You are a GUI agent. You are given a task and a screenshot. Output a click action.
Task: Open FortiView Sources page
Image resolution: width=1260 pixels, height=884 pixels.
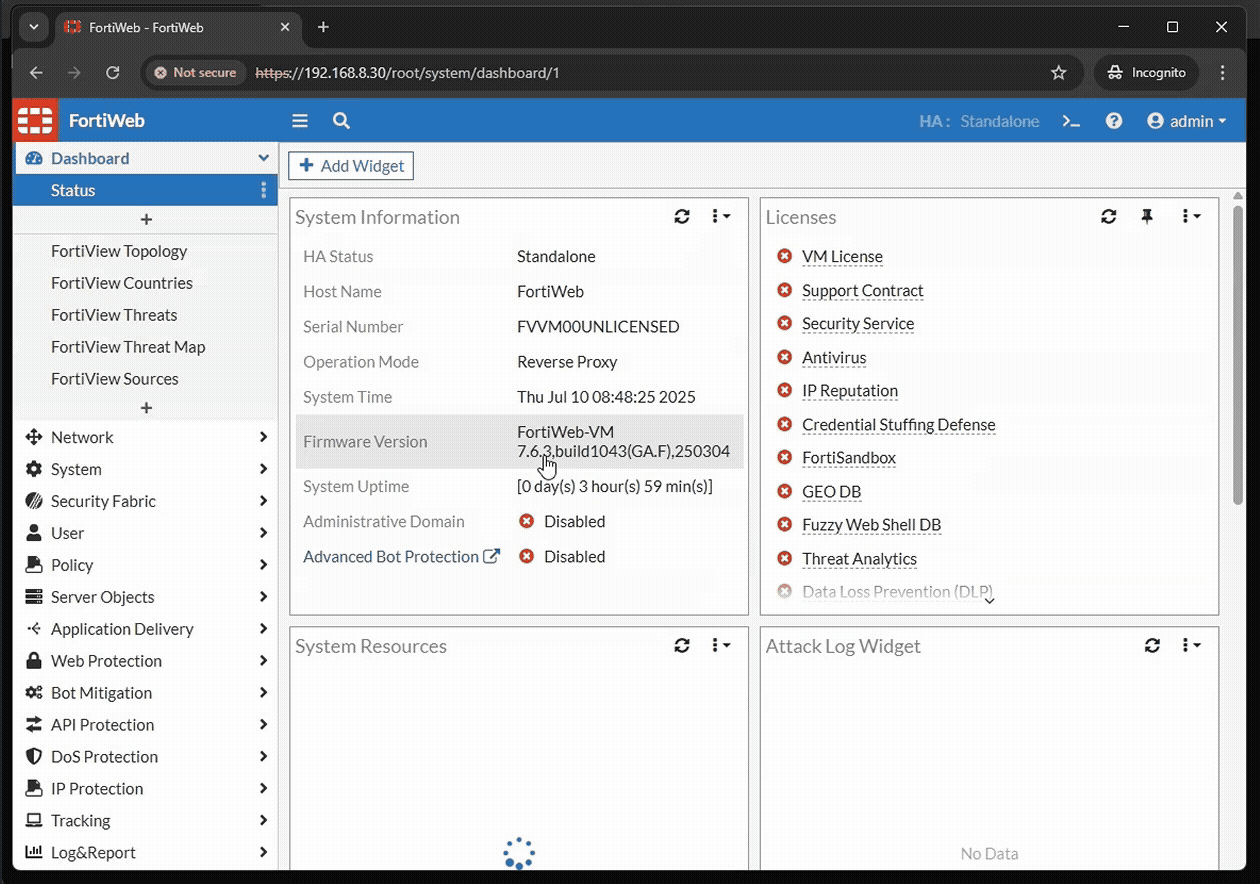click(115, 379)
